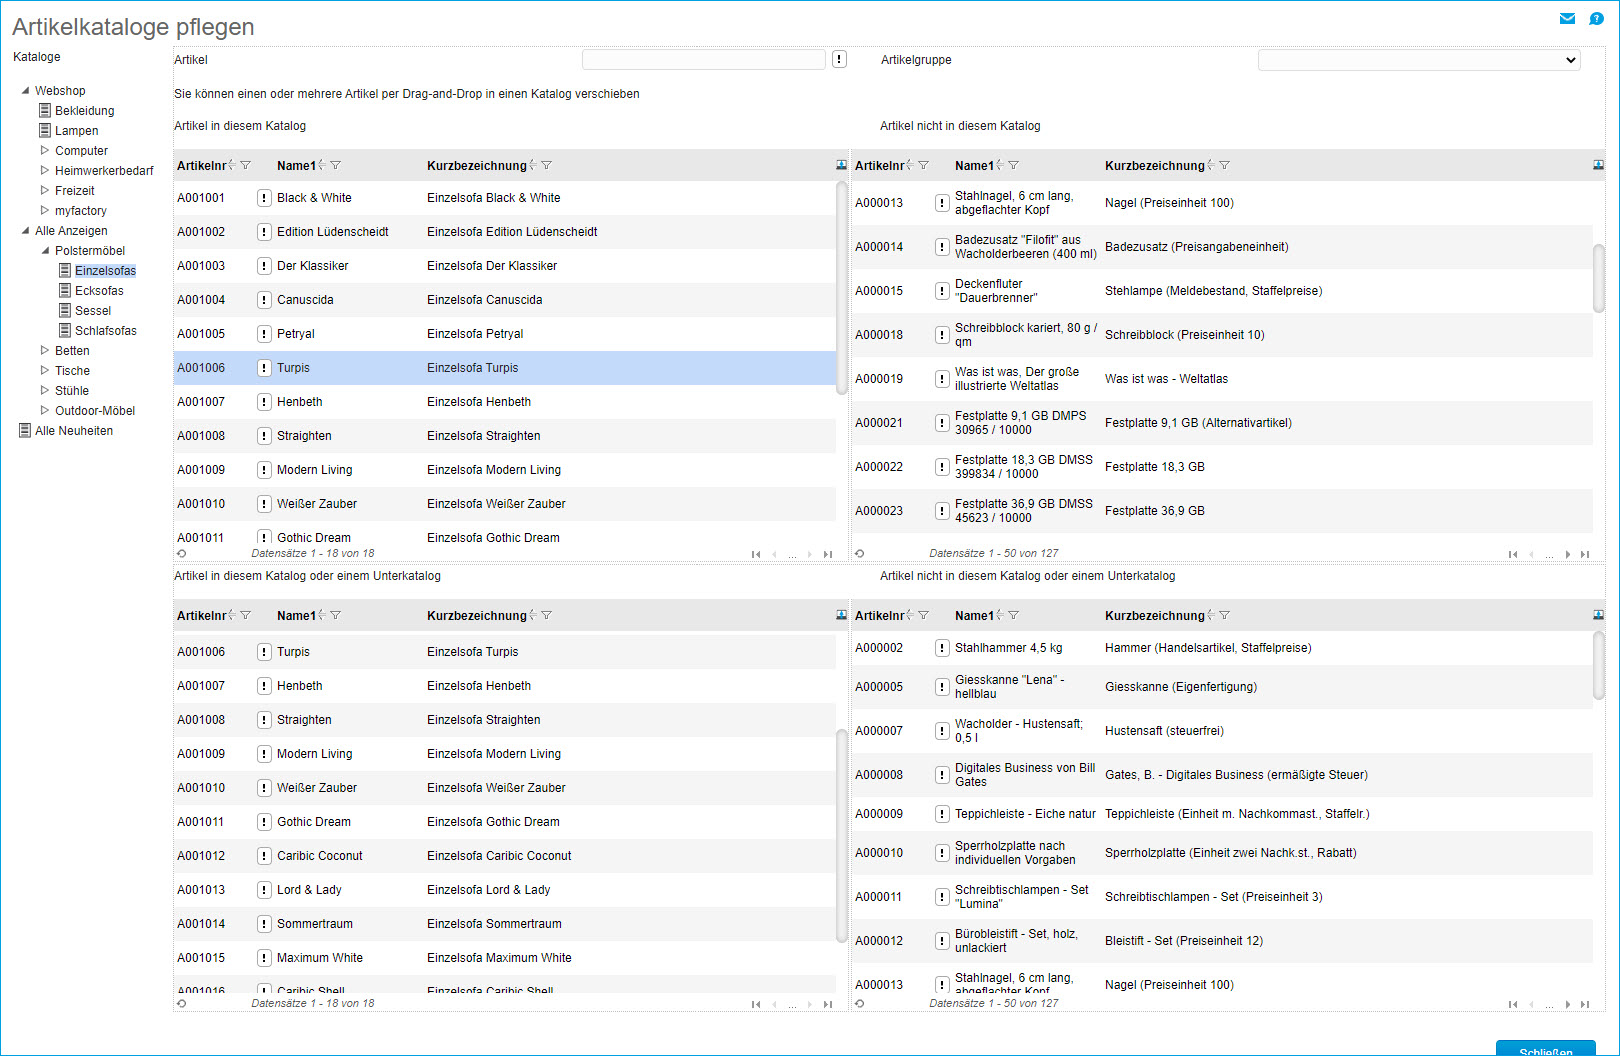Click the mail envelope icon at top right
This screenshot has height=1056, width=1620.
(1567, 19)
